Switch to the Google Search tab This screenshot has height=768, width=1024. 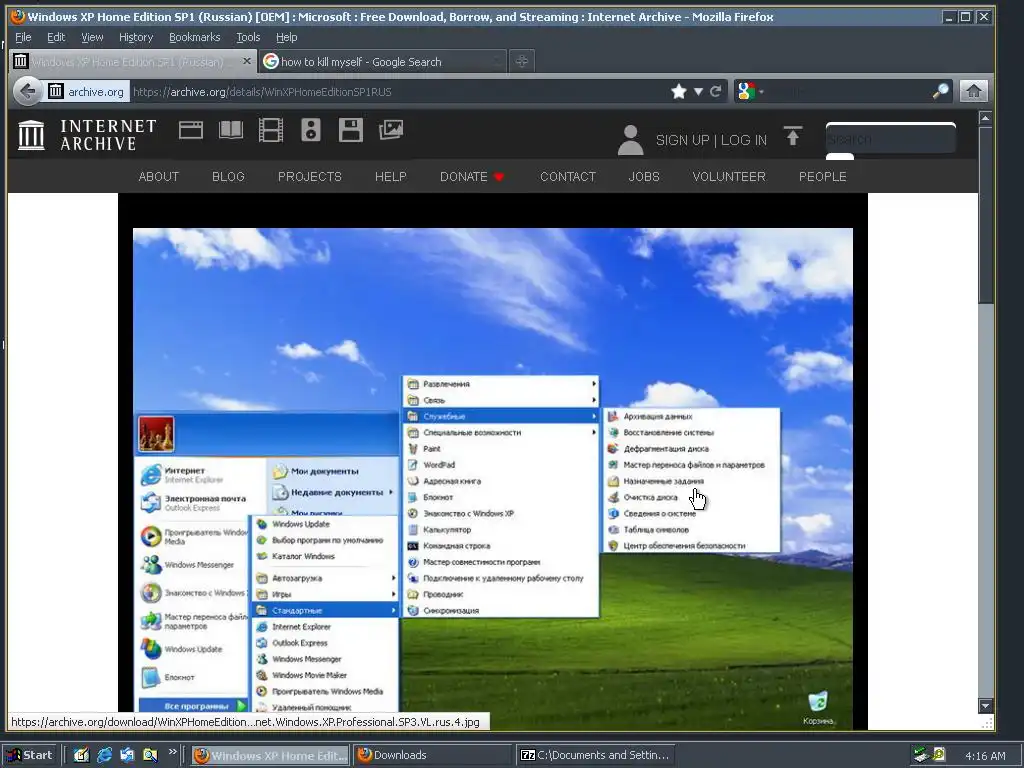click(382, 61)
